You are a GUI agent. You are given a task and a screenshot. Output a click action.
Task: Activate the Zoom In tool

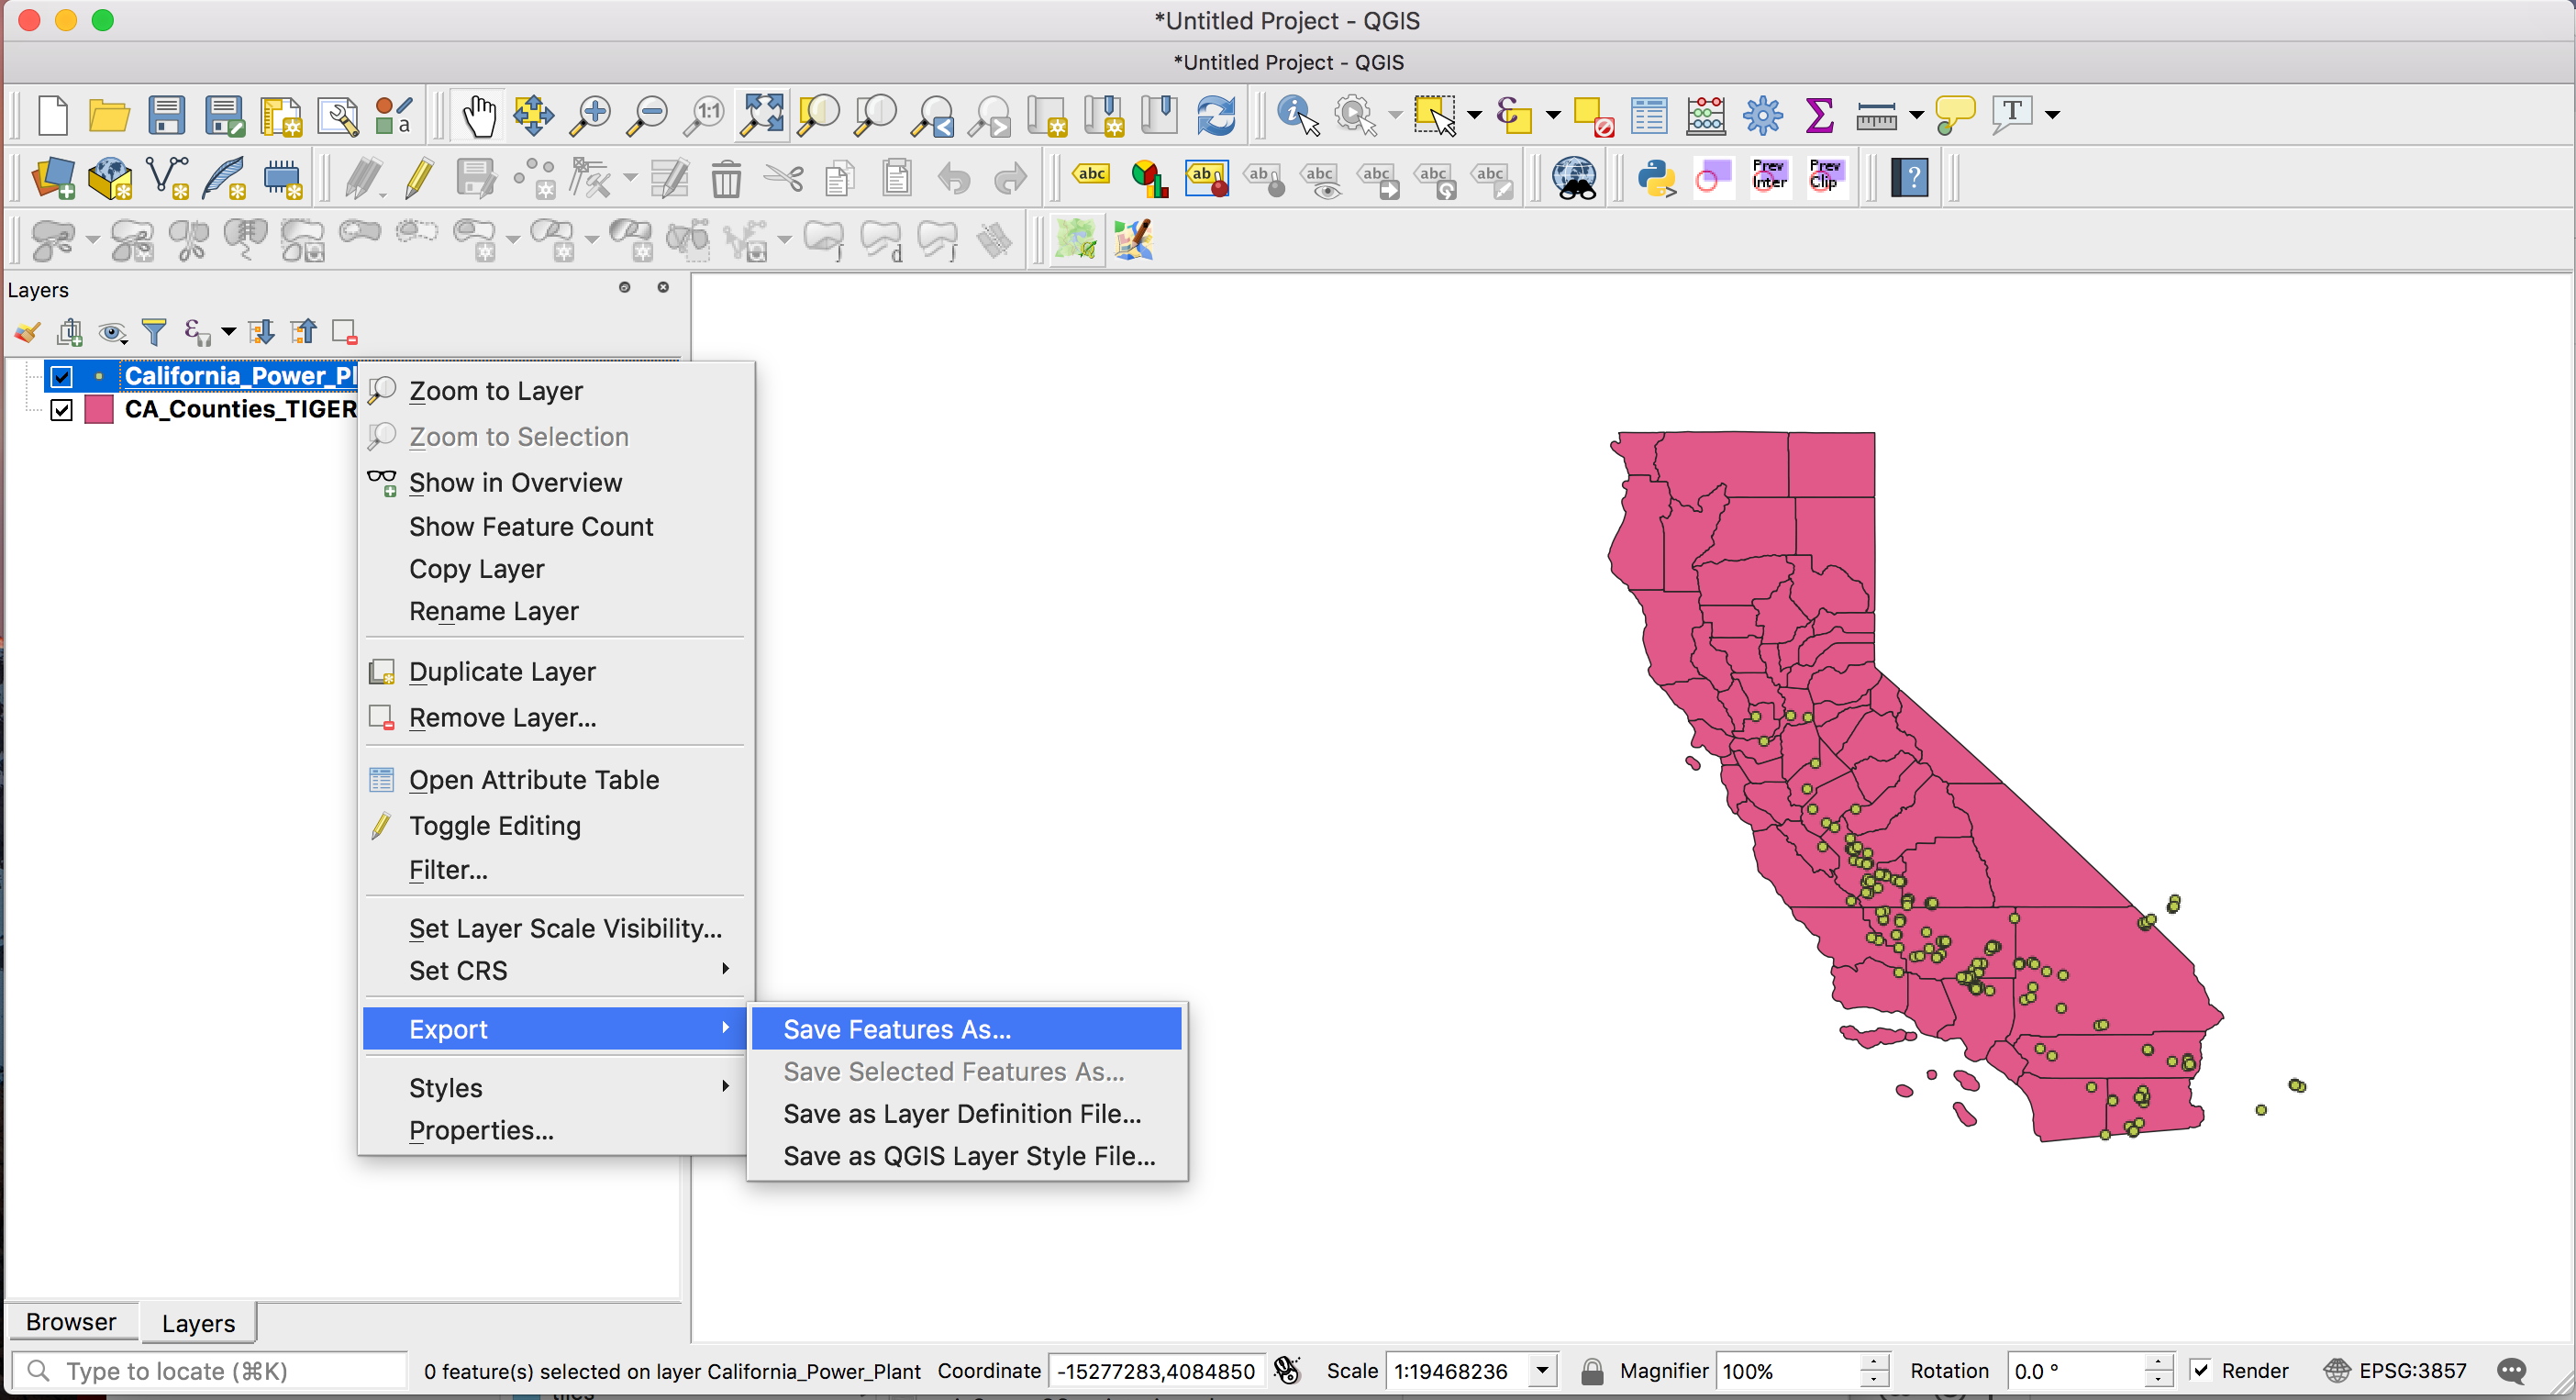point(591,114)
